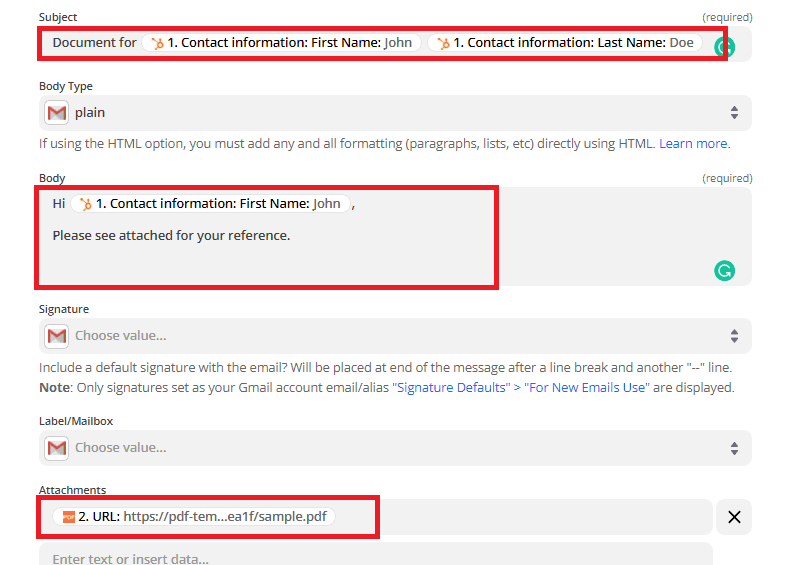Click the Signature Defaults link text

[x=450, y=387]
